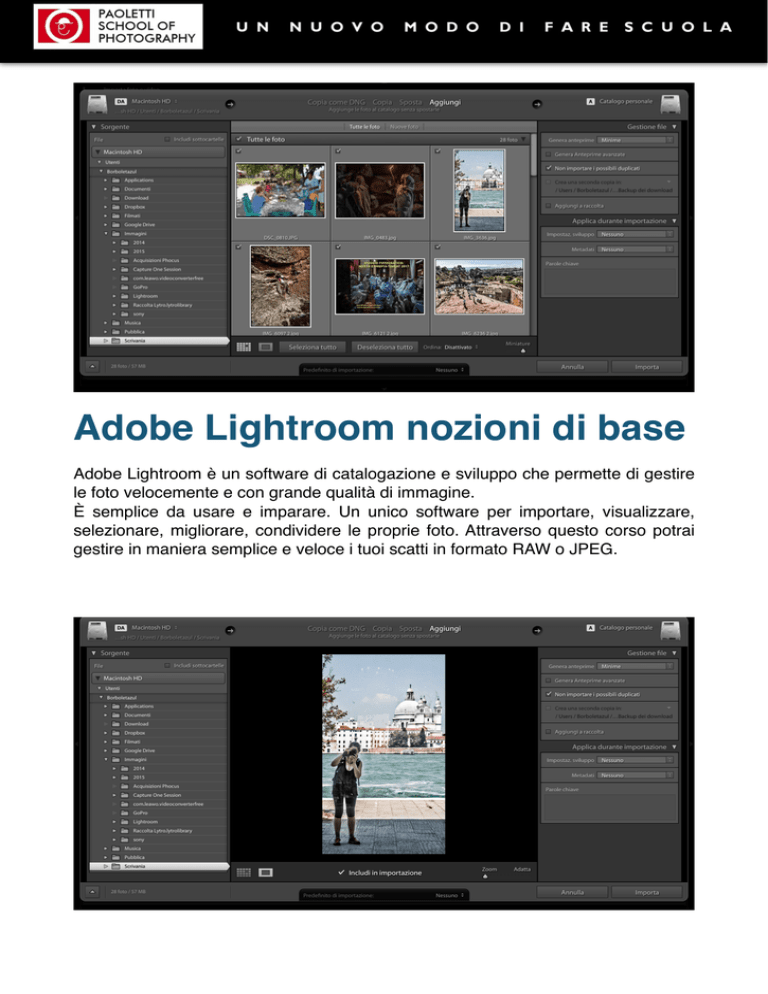The image size is (768, 994).
Task: Click the DA source badge in the top dialog
Action: click(120, 101)
